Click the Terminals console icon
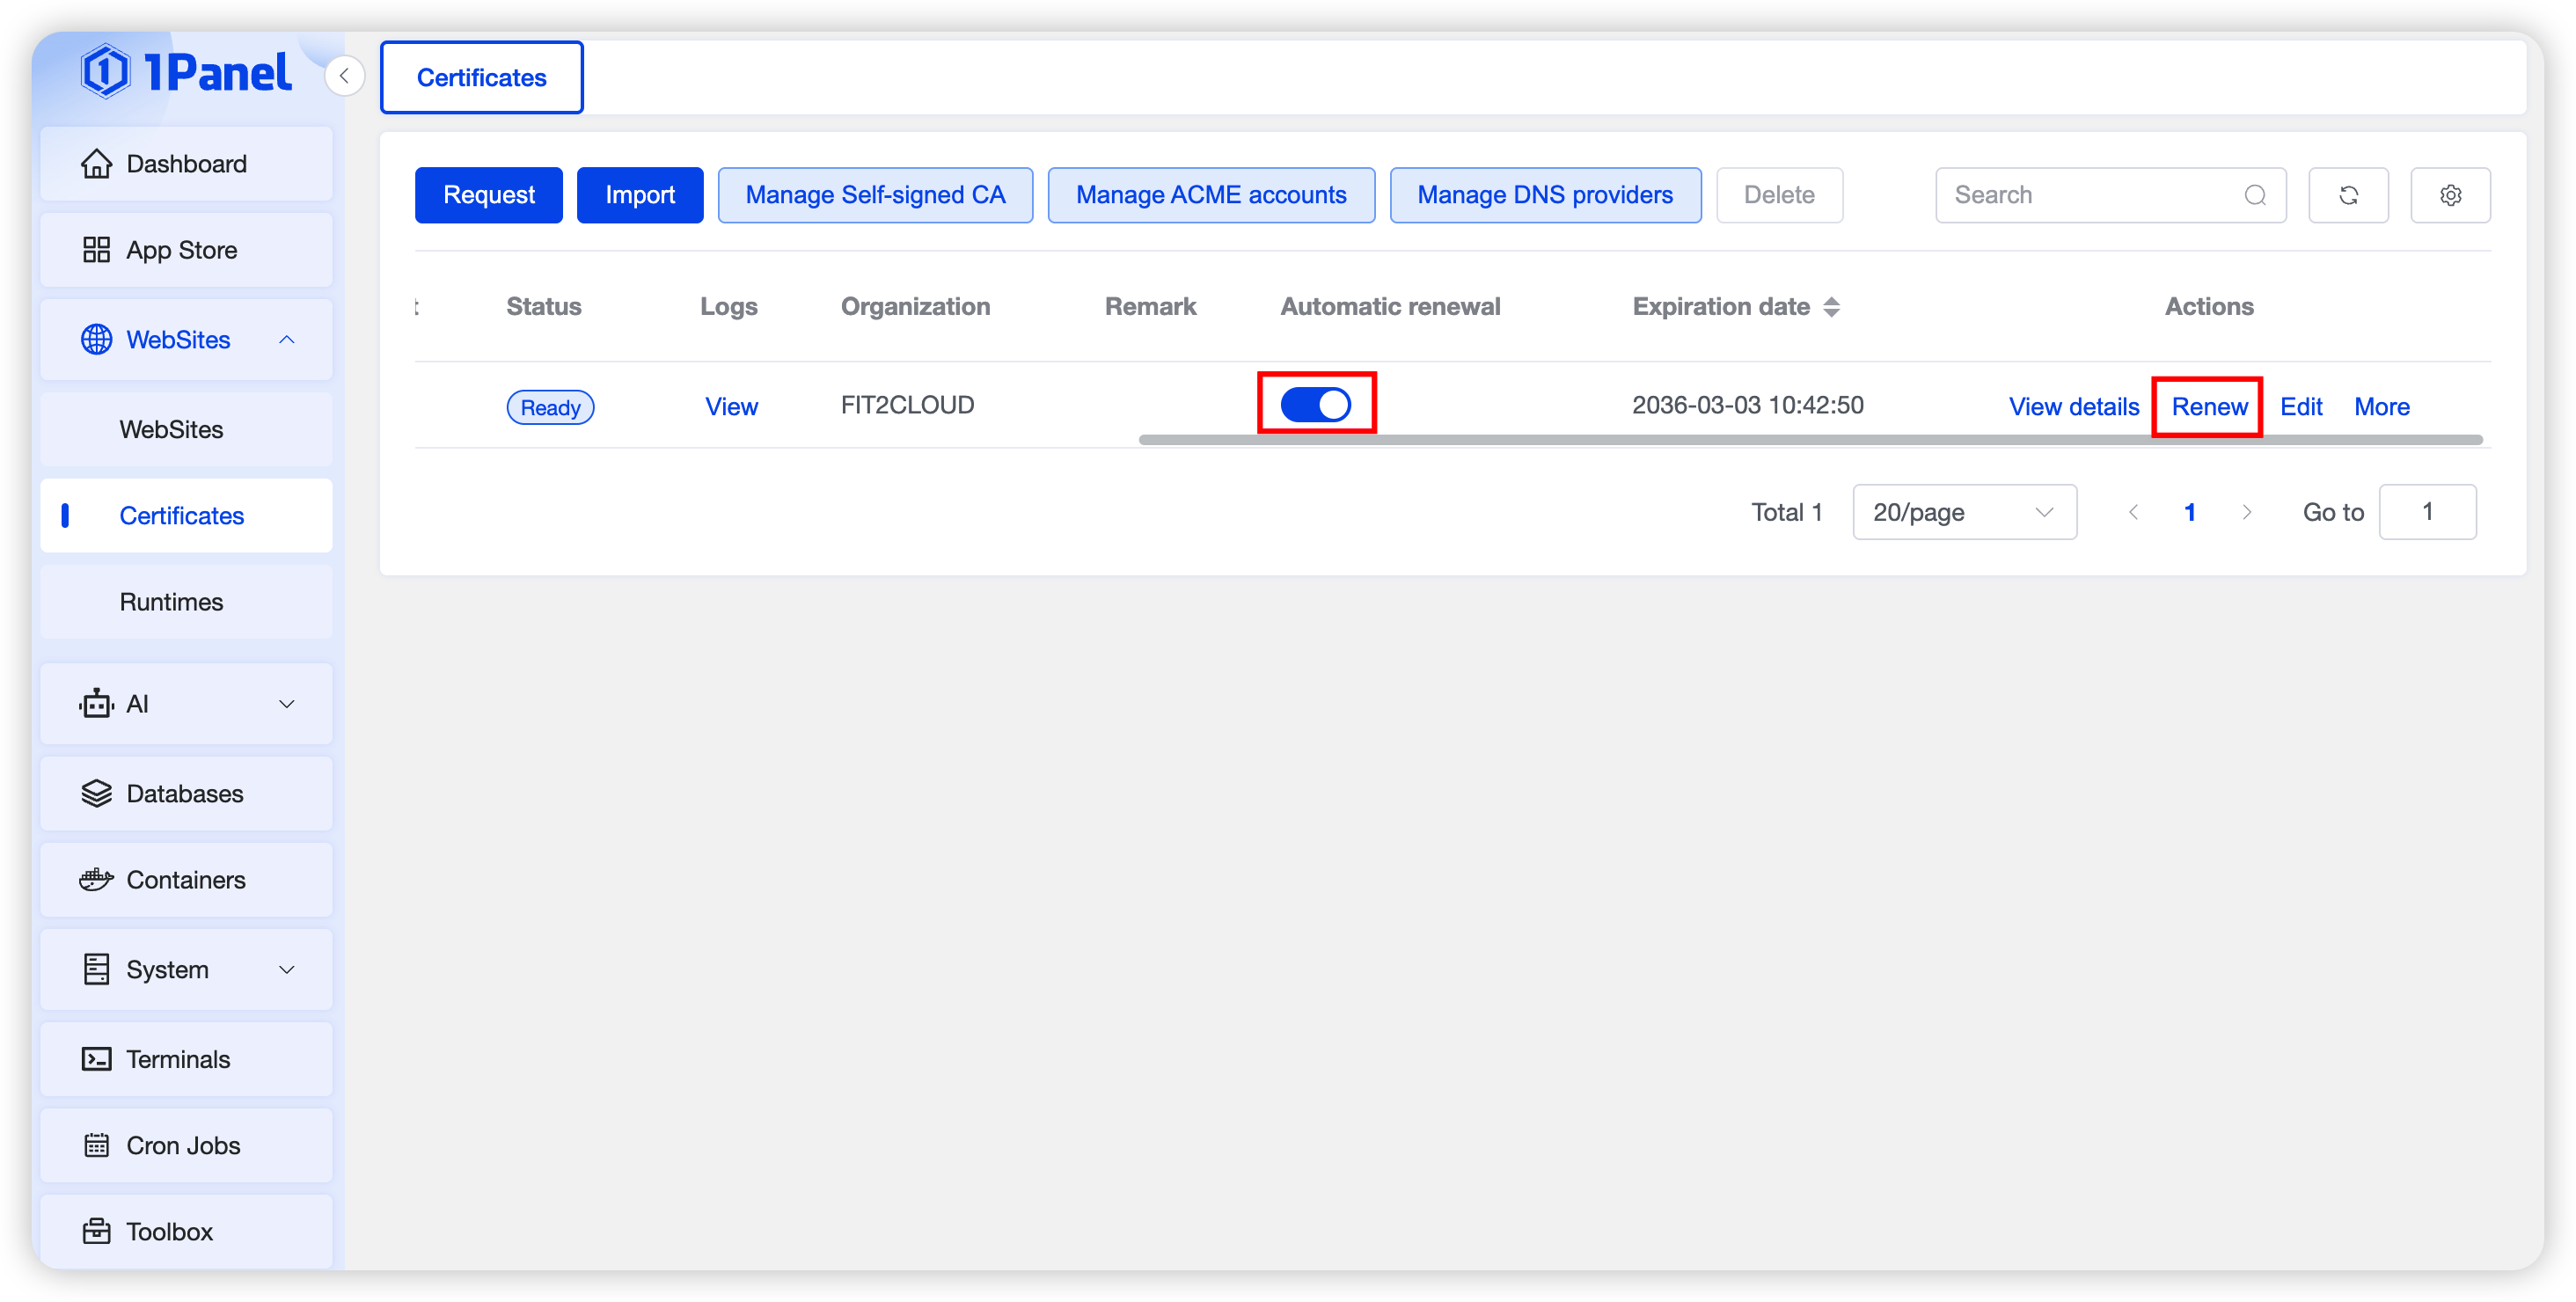 (x=96, y=1059)
